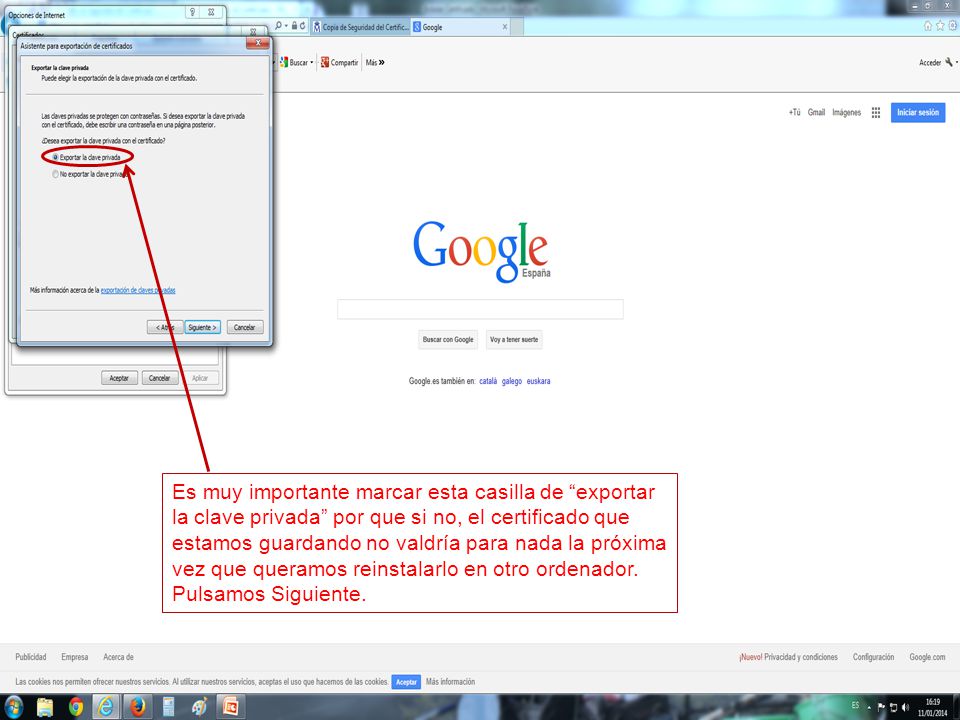Image resolution: width=960 pixels, height=720 pixels.
Task: Show hidden tray icons arrow
Action: [869, 707]
